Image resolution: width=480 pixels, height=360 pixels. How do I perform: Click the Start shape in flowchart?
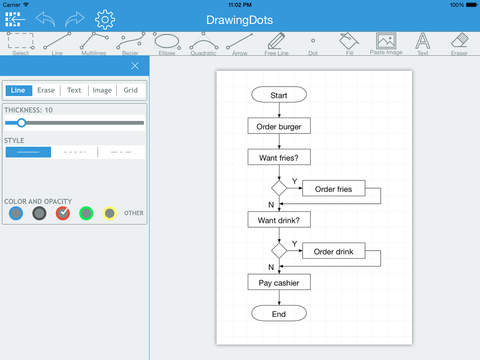pos(279,95)
